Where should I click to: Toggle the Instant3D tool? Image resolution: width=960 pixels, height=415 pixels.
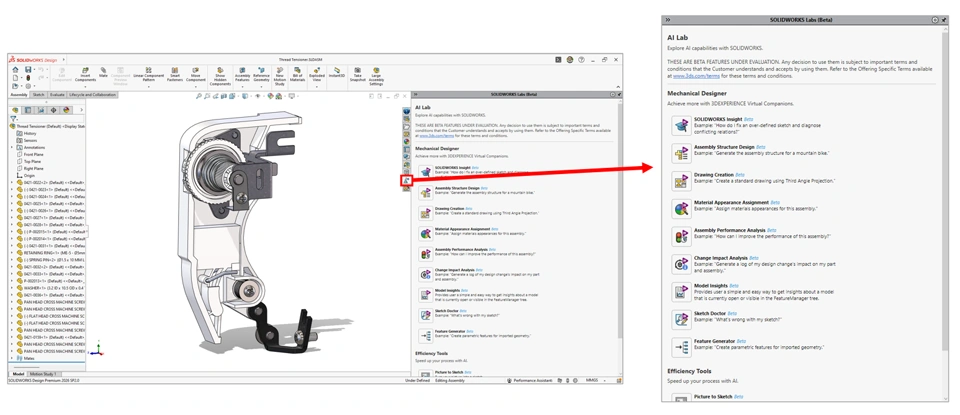[337, 72]
